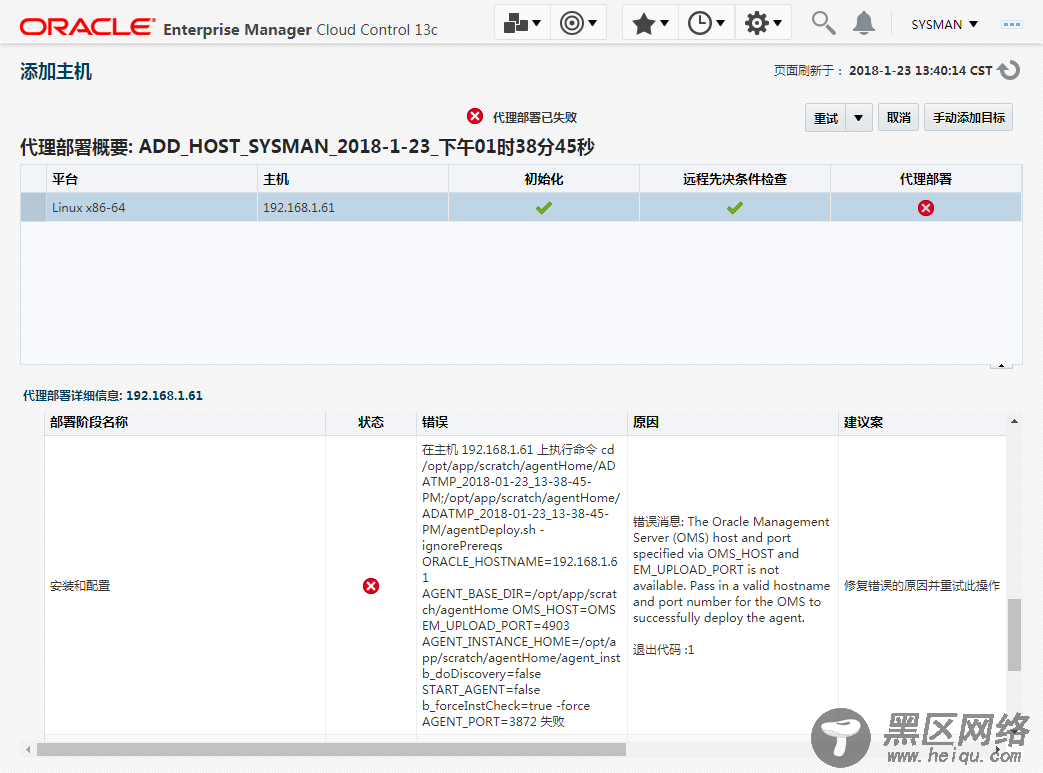Click the 代理部署已失败 error icon
Image resolution: width=1043 pixels, height=773 pixels.
point(475,116)
